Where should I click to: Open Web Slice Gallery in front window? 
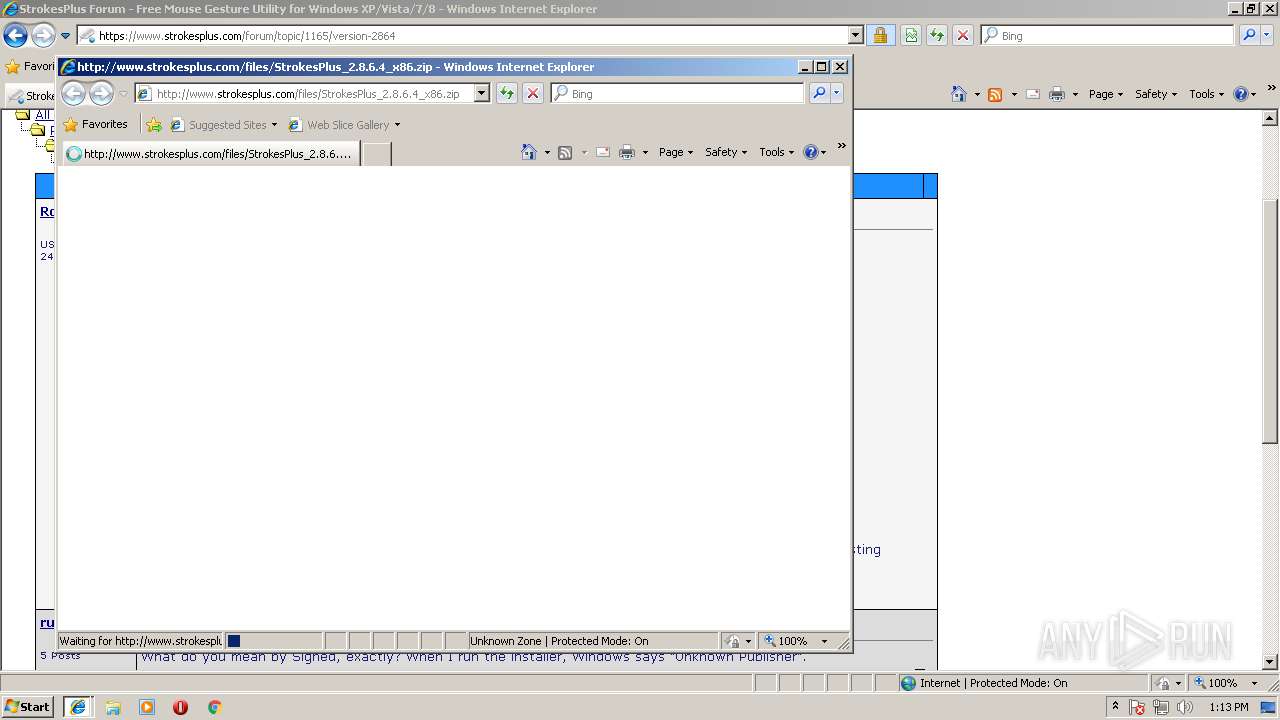tap(344, 125)
